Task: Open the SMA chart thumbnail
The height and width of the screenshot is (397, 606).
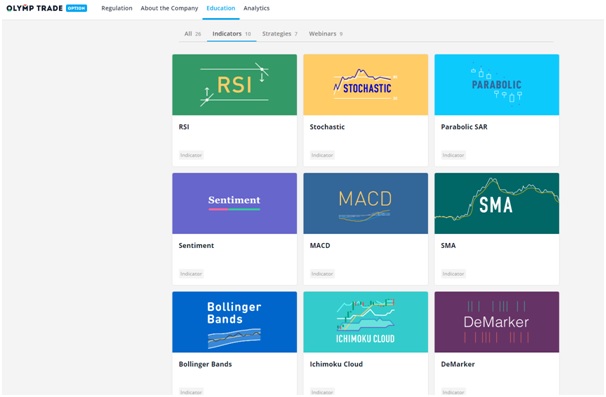Action: [497, 203]
